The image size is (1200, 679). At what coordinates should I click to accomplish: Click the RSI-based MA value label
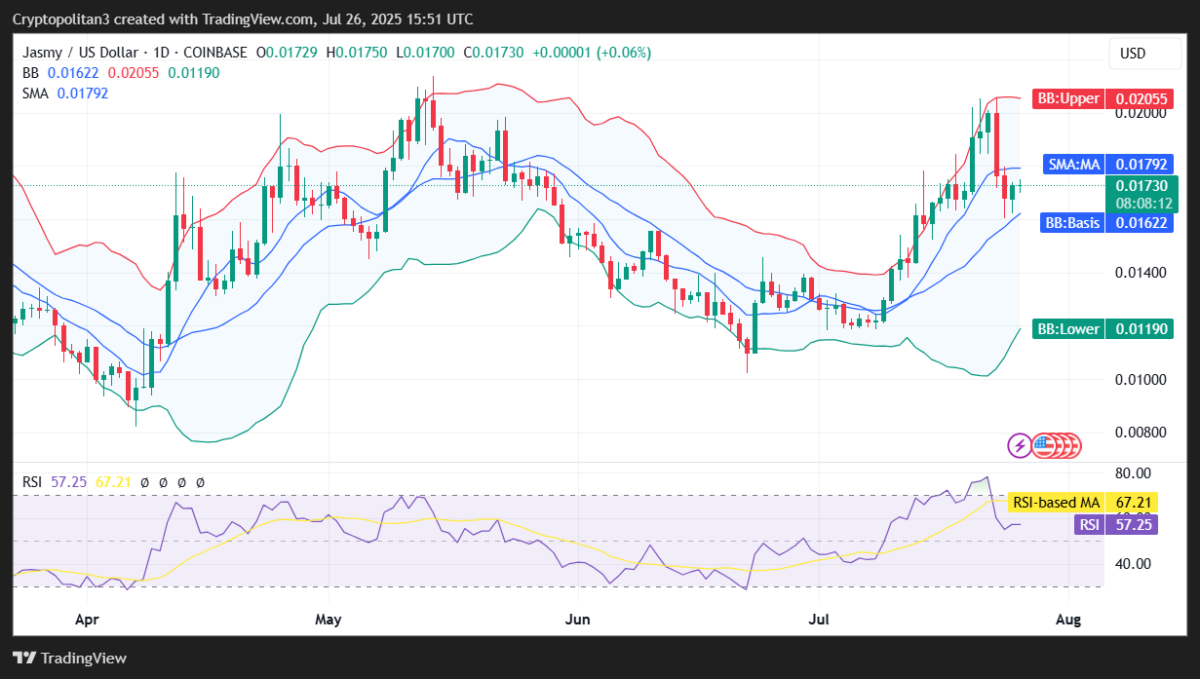coord(1056,501)
